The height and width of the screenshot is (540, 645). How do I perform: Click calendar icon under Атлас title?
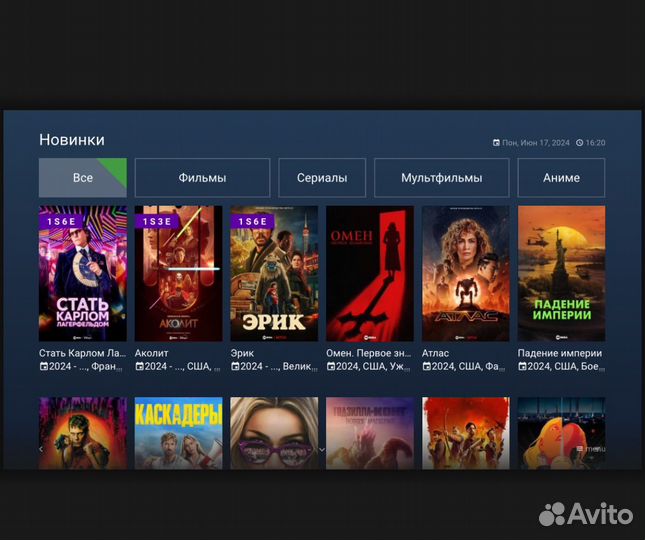tap(427, 366)
